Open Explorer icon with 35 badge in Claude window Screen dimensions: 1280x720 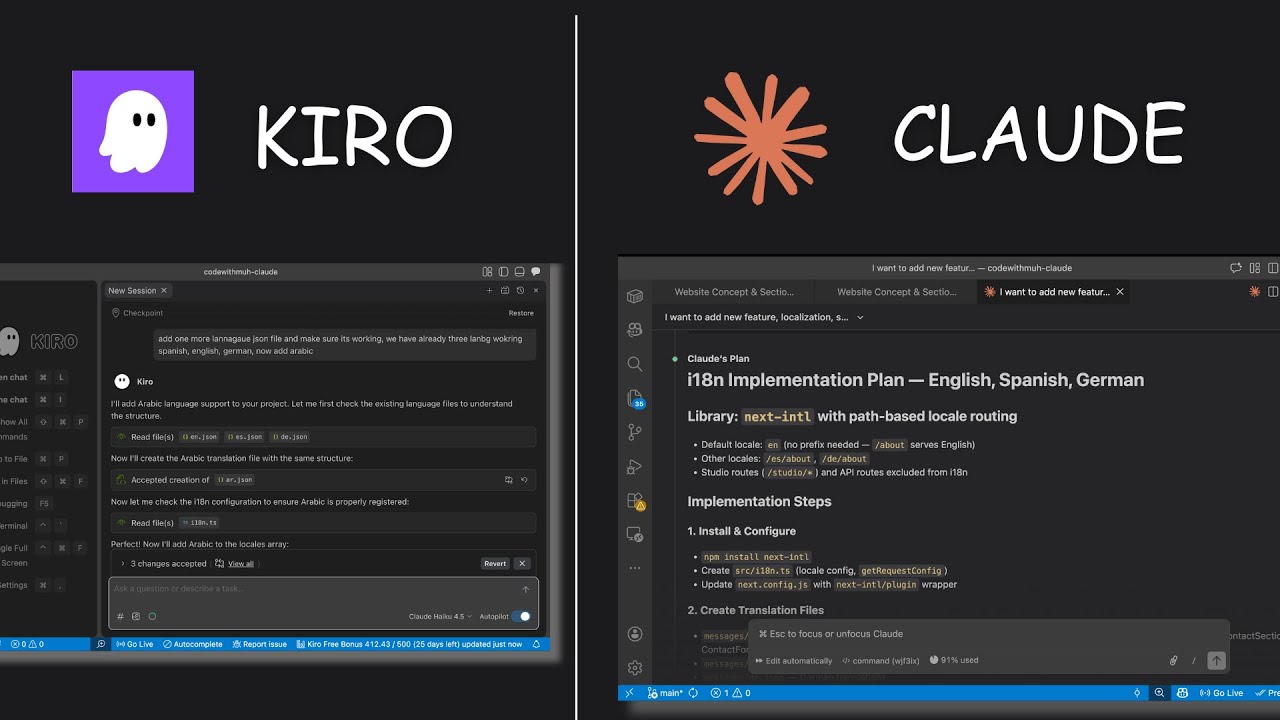point(635,398)
